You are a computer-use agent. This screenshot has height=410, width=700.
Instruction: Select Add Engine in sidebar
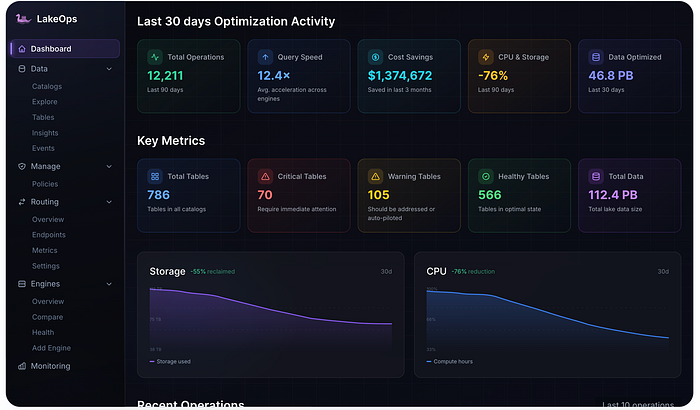51,348
